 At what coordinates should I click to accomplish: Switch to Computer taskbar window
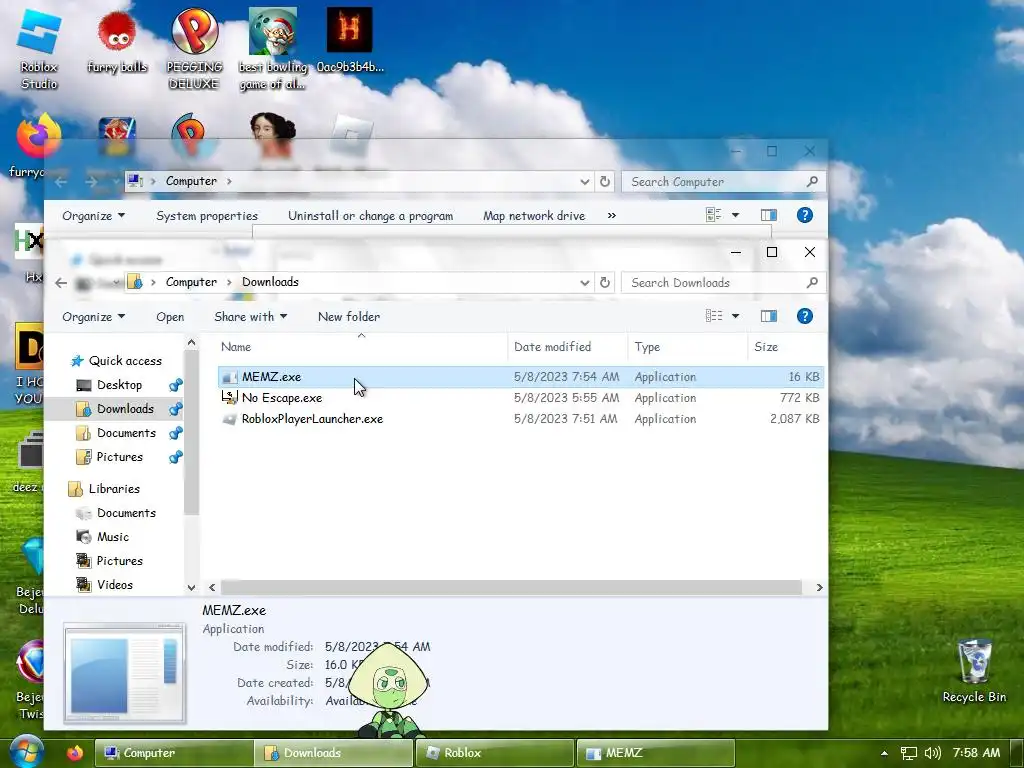(x=174, y=752)
